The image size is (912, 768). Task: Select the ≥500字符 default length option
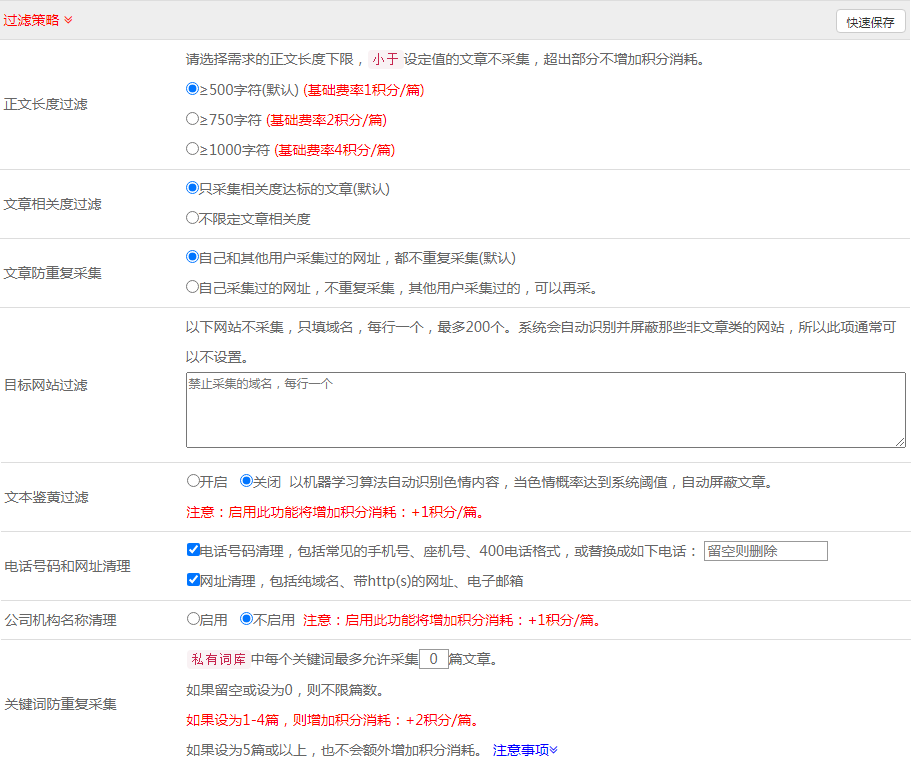(193, 89)
